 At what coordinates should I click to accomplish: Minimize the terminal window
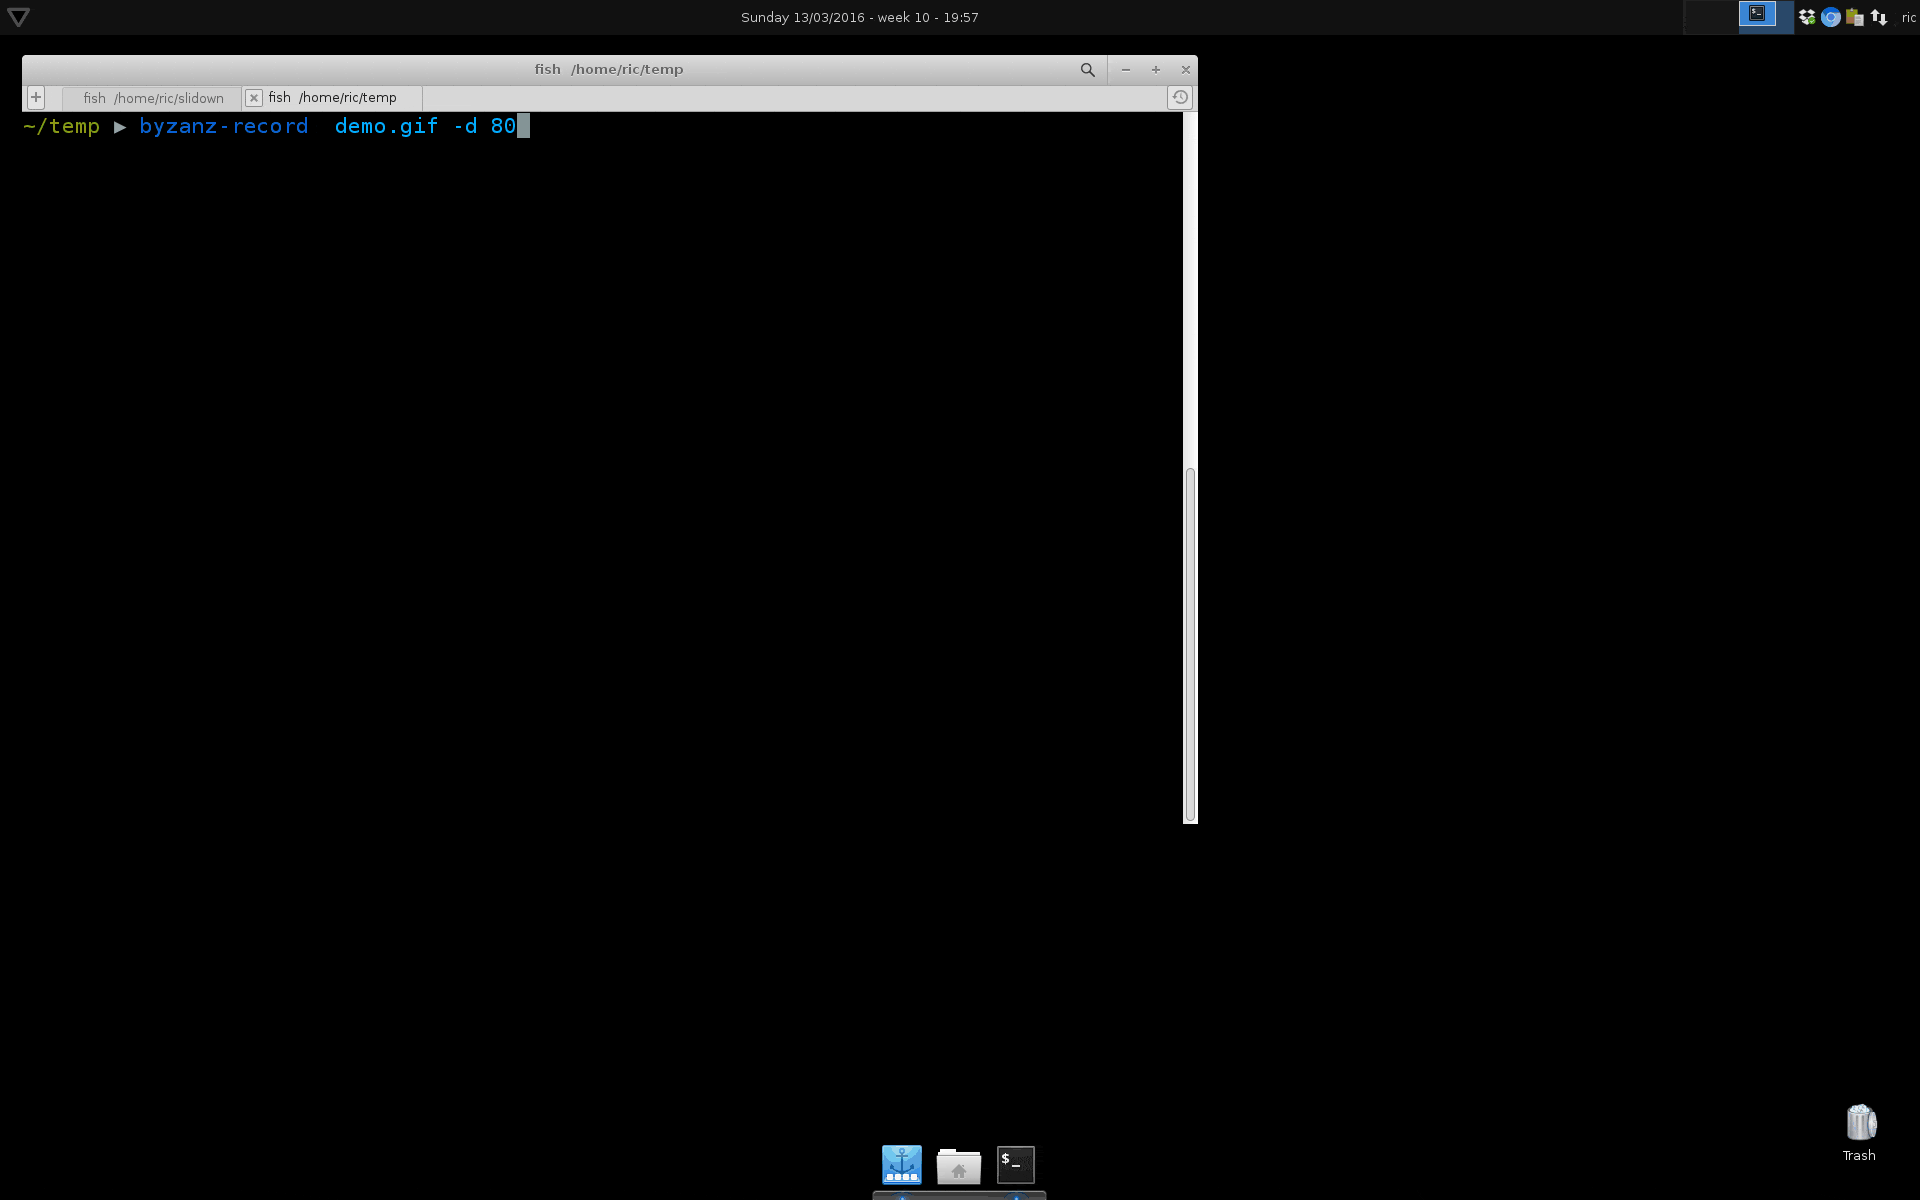pyautogui.click(x=1126, y=70)
